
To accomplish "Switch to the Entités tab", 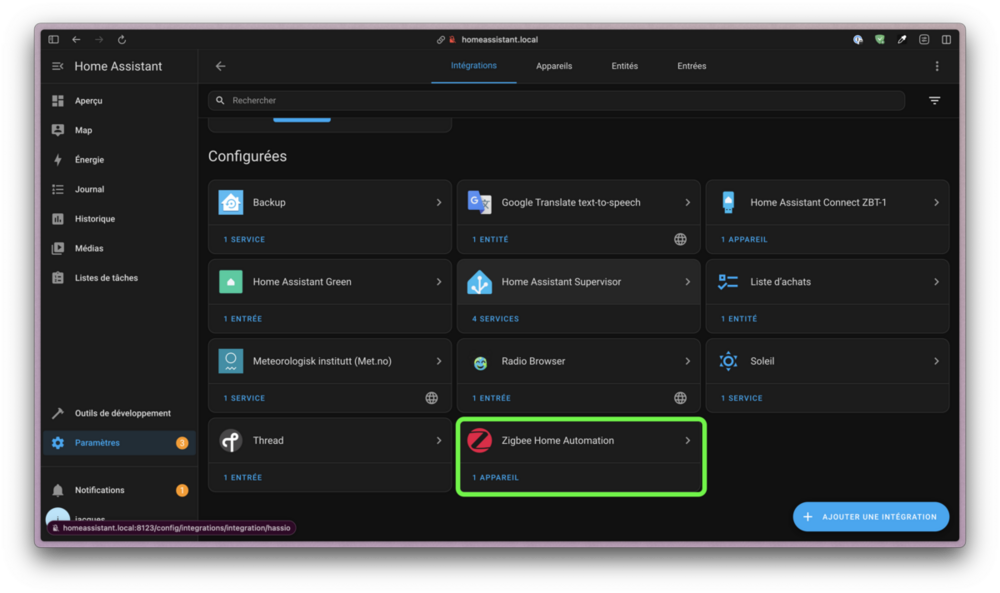I will [624, 66].
